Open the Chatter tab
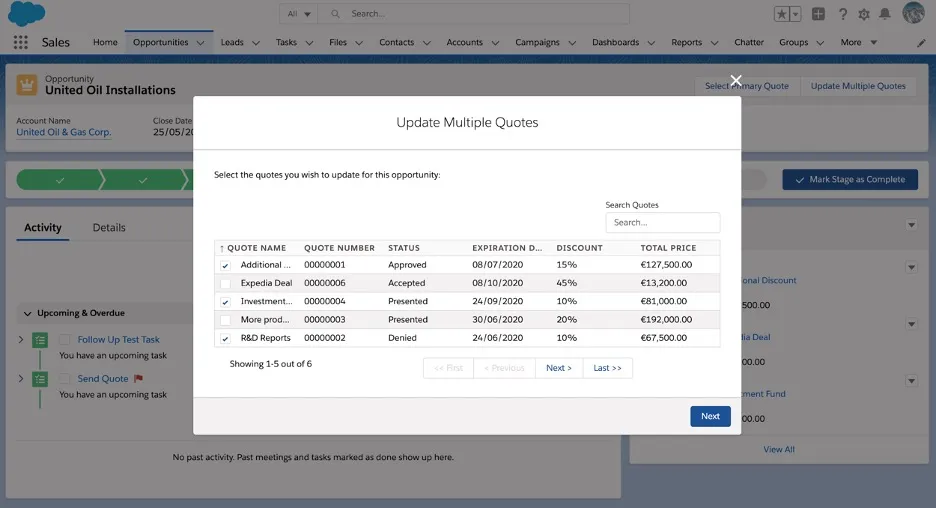Viewport: 936px width, 508px height. (x=749, y=42)
